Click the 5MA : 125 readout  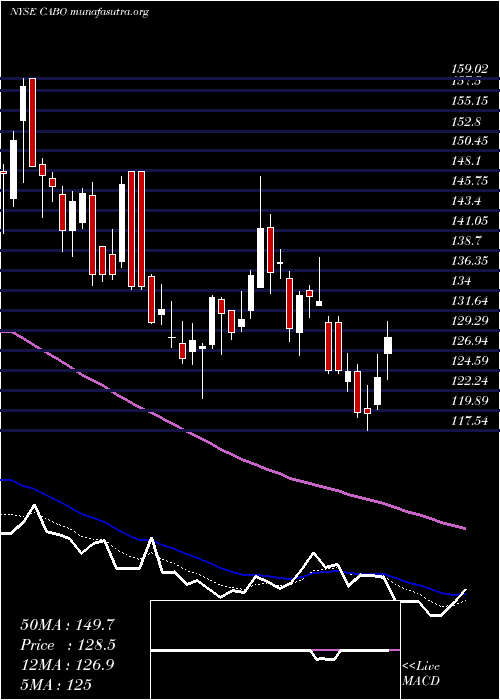(56, 684)
